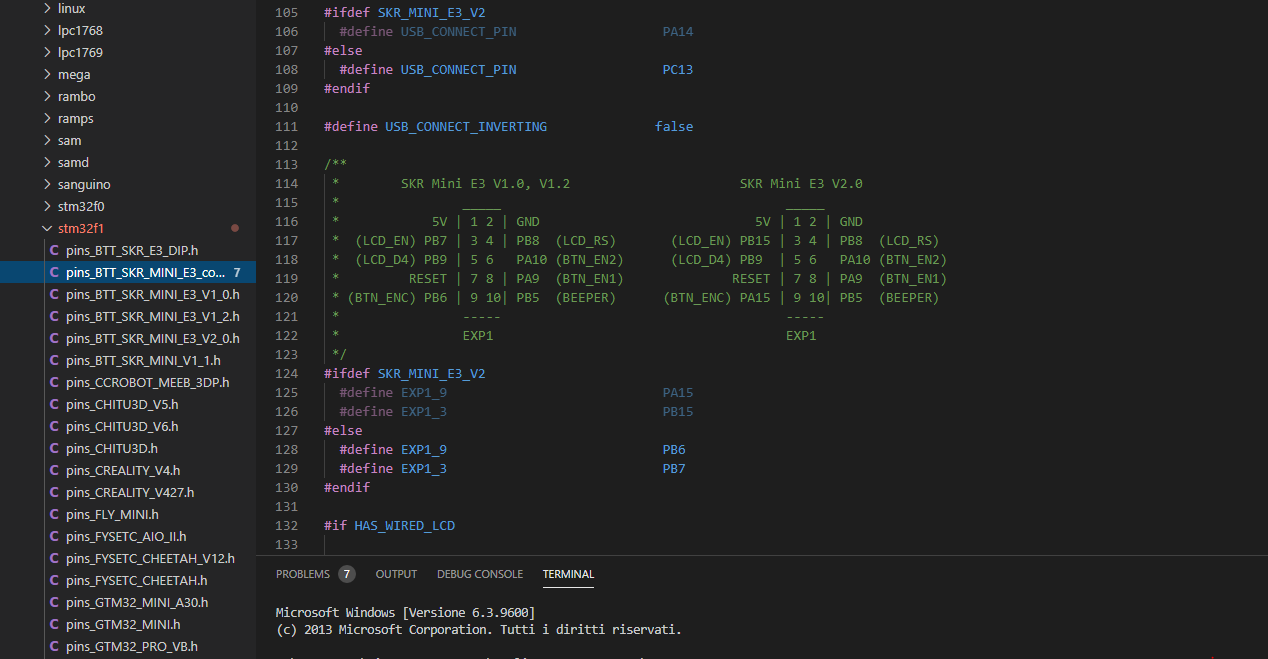The image size is (1268, 659).
Task: Collapse the stm32f1 folder chevron
Action: click(47, 228)
